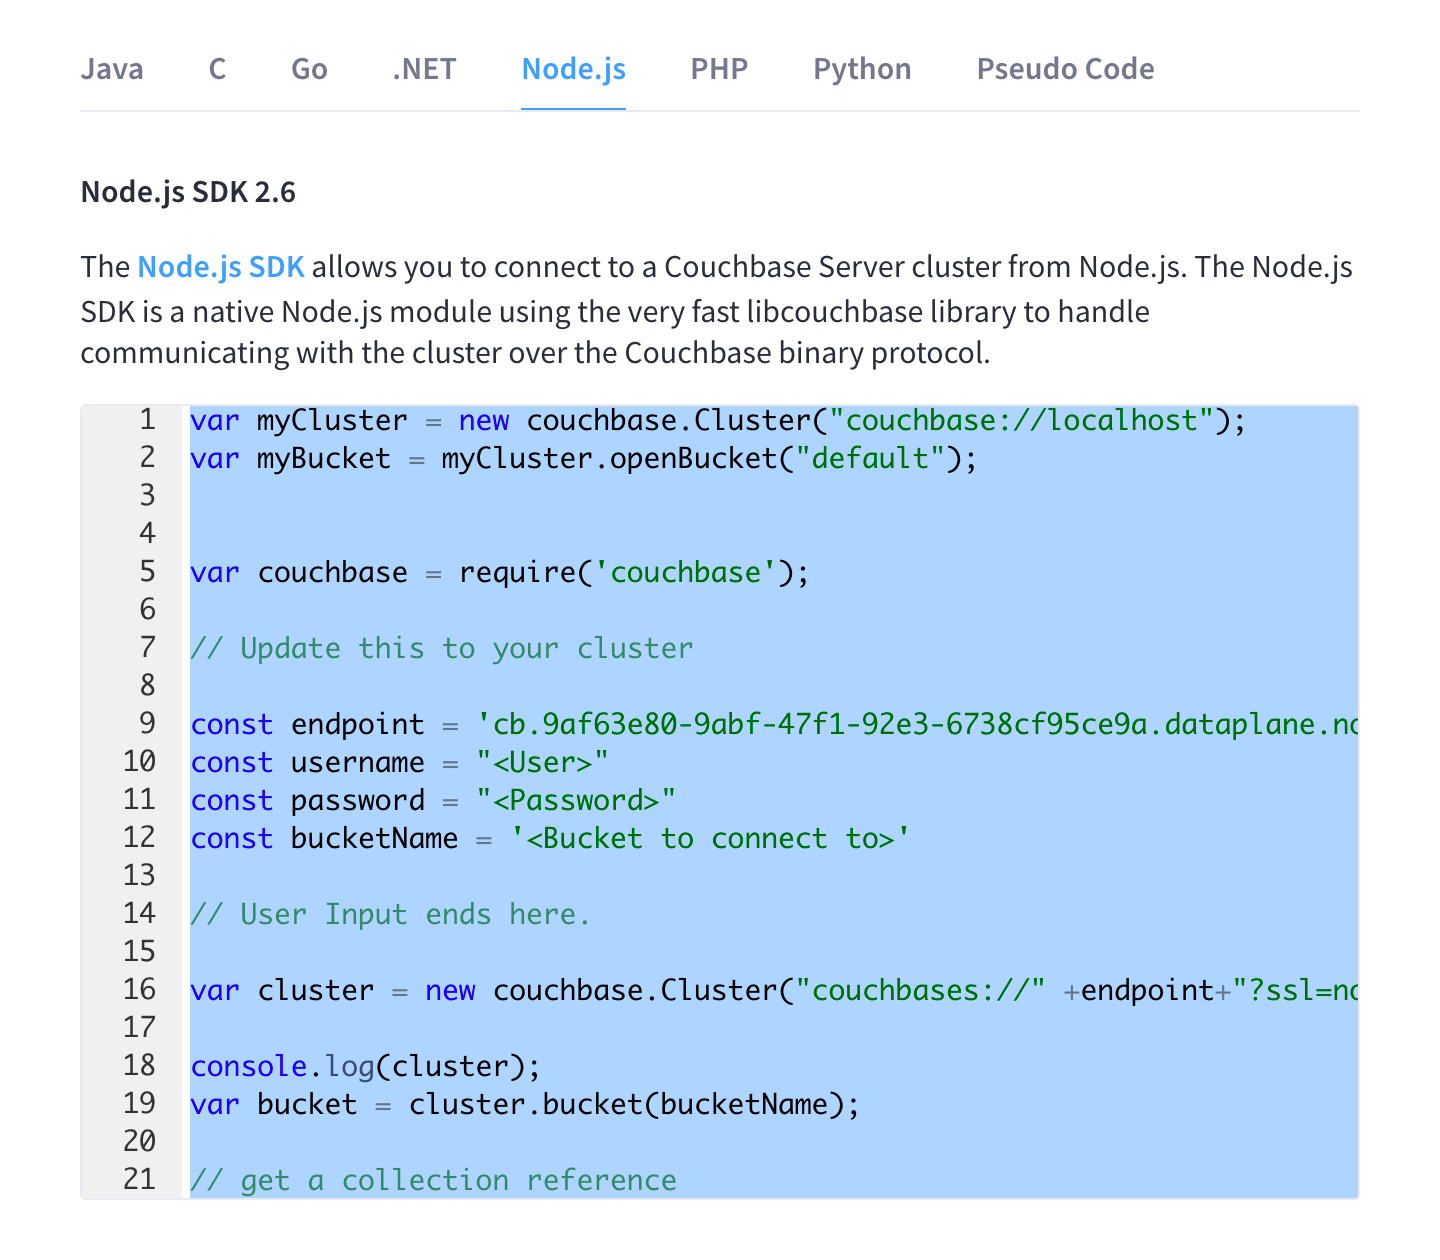Click the myBucket openBucket line
1440x1260 pixels.
tap(583, 458)
